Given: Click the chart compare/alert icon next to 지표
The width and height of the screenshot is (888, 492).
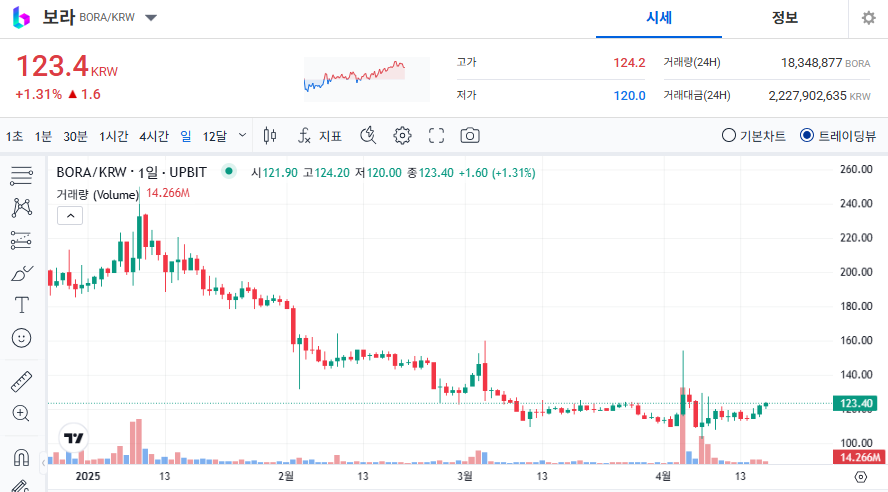Looking at the screenshot, I should [368, 136].
